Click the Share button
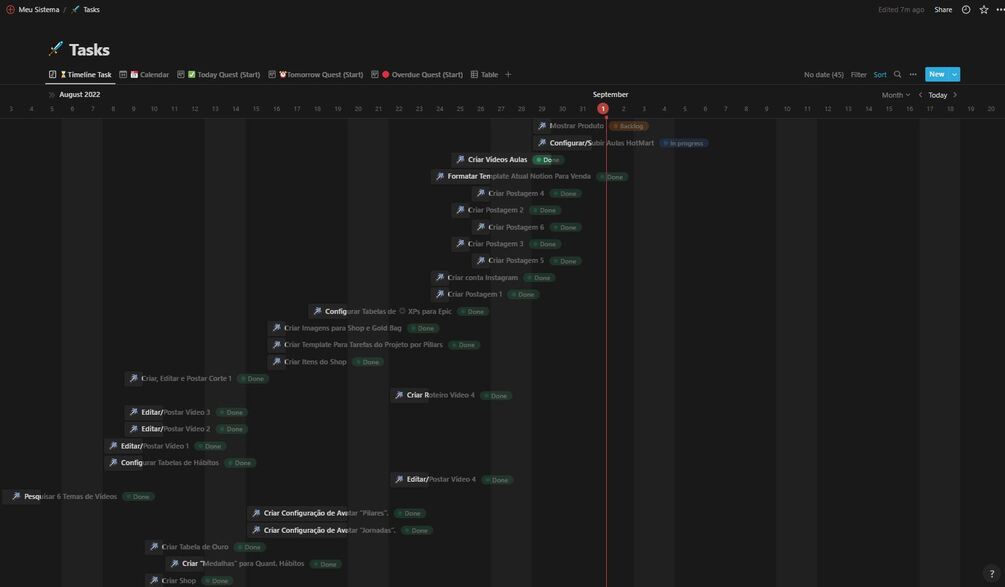1005x587 pixels. [943, 10]
